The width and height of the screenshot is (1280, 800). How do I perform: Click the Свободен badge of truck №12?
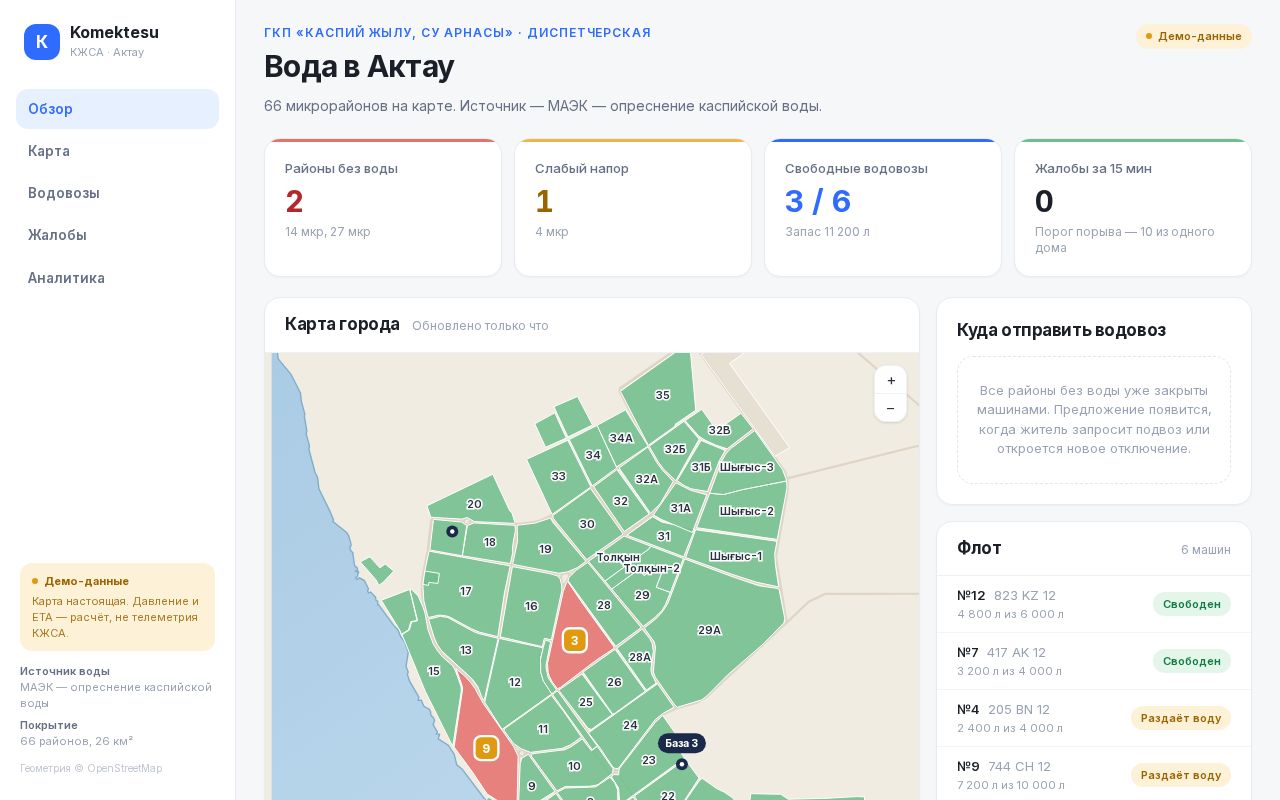coord(1192,604)
